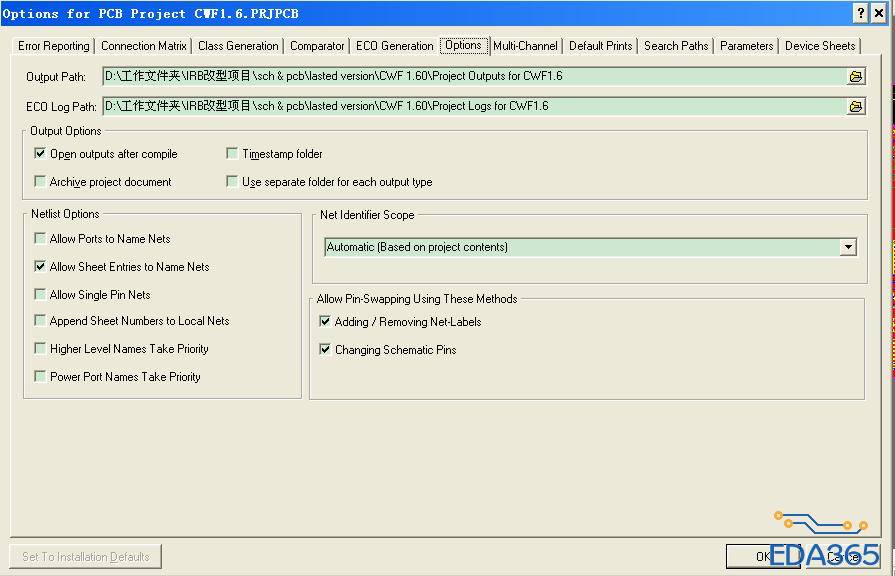Image resolution: width=895 pixels, height=576 pixels.
Task: Click the ECO Log Path text field
Action: [474, 106]
